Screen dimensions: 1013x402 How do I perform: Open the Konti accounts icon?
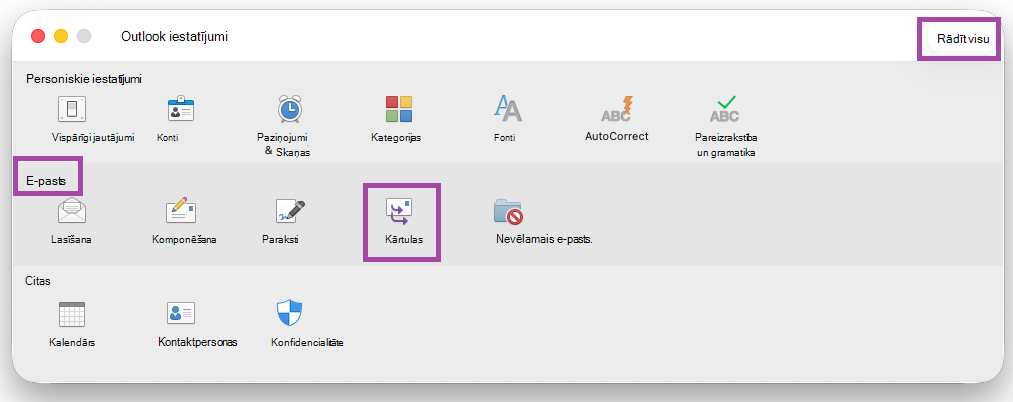coord(181,109)
